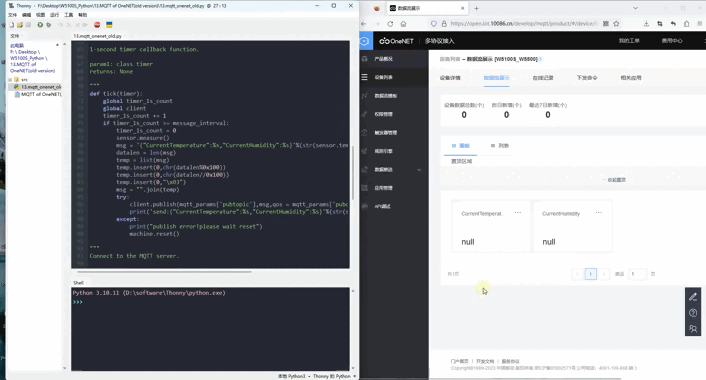Click the pencil feedback icon on right

pos(693,297)
